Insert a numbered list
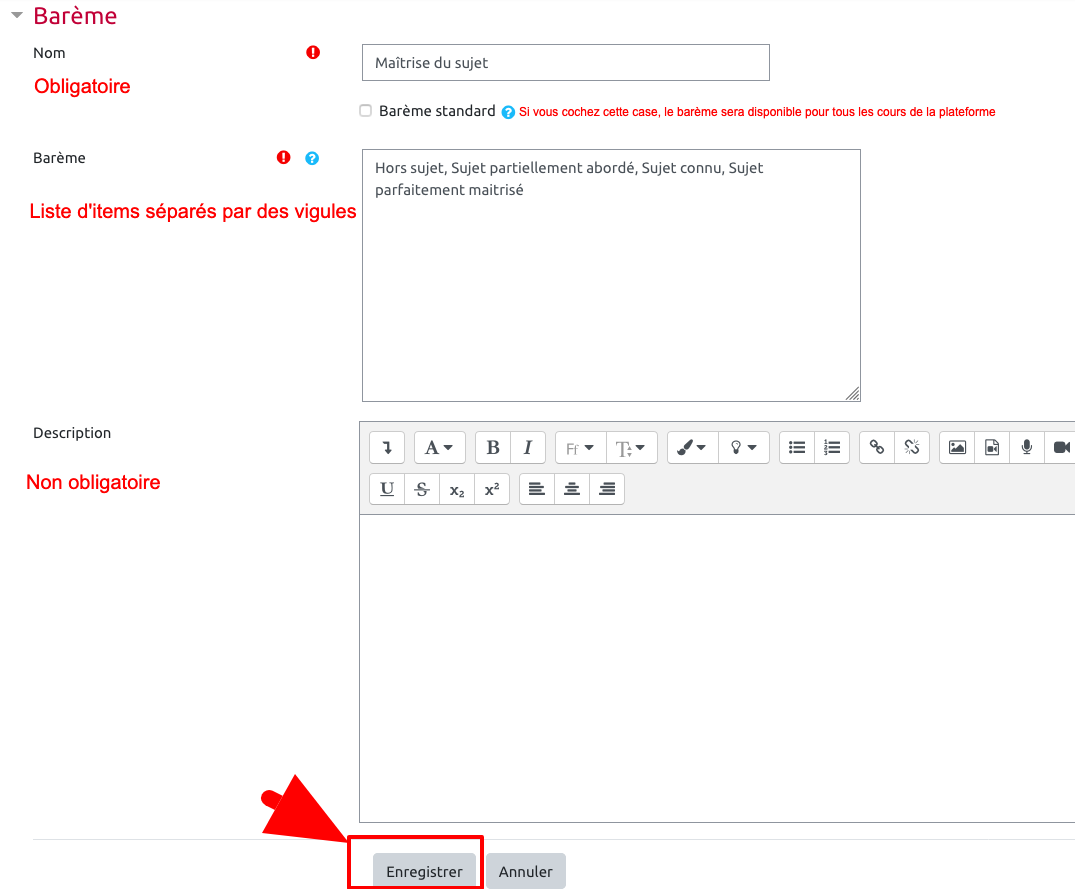Image resolution: width=1075 pixels, height=889 pixels. click(832, 448)
